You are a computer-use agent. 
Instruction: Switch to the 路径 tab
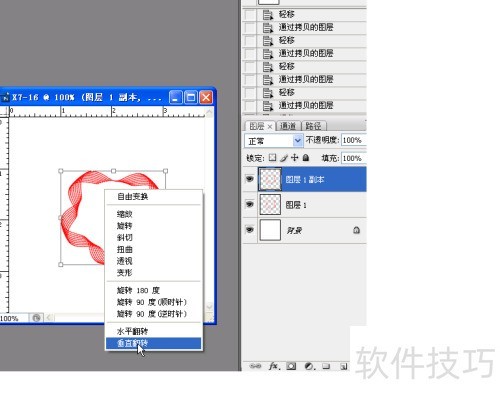pos(313,126)
